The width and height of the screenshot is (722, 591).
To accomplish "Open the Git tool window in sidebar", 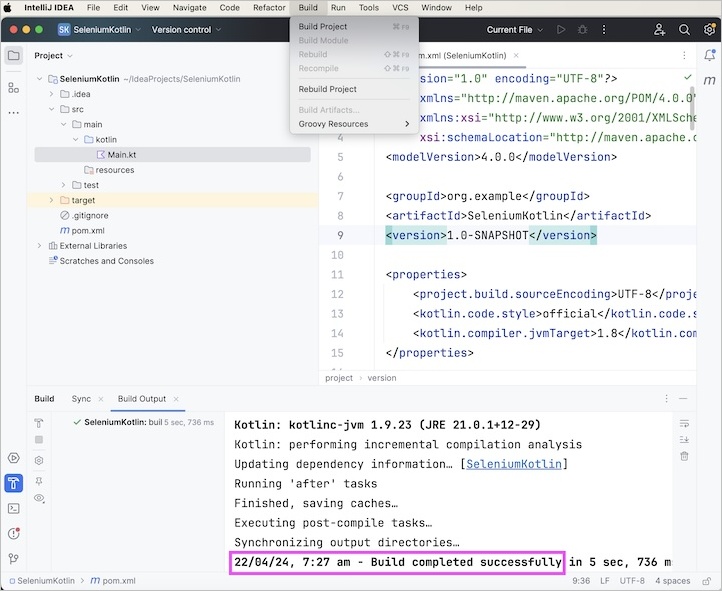I will pos(14,559).
